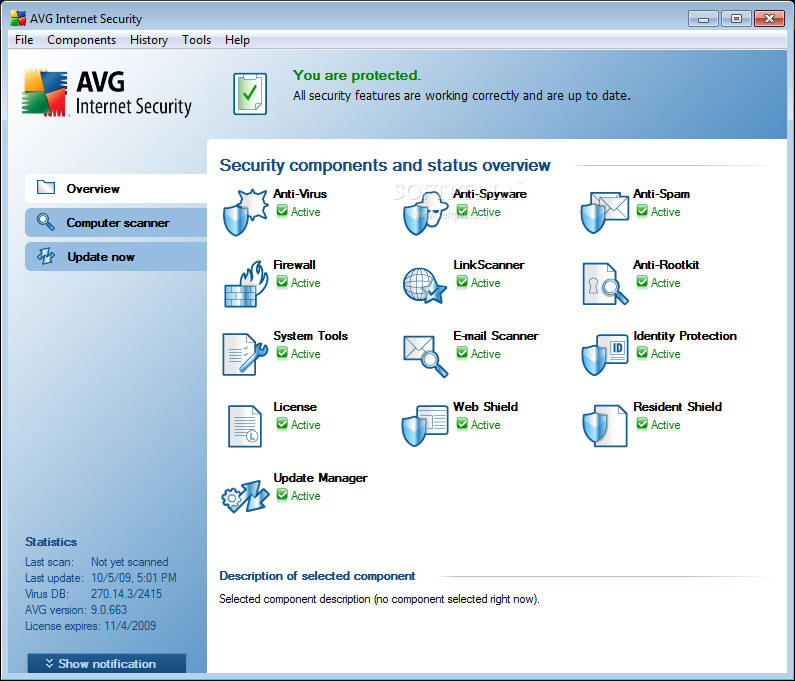Click the Overview folder icon in sidebar
Screen dimensions: 795x681
point(46,188)
